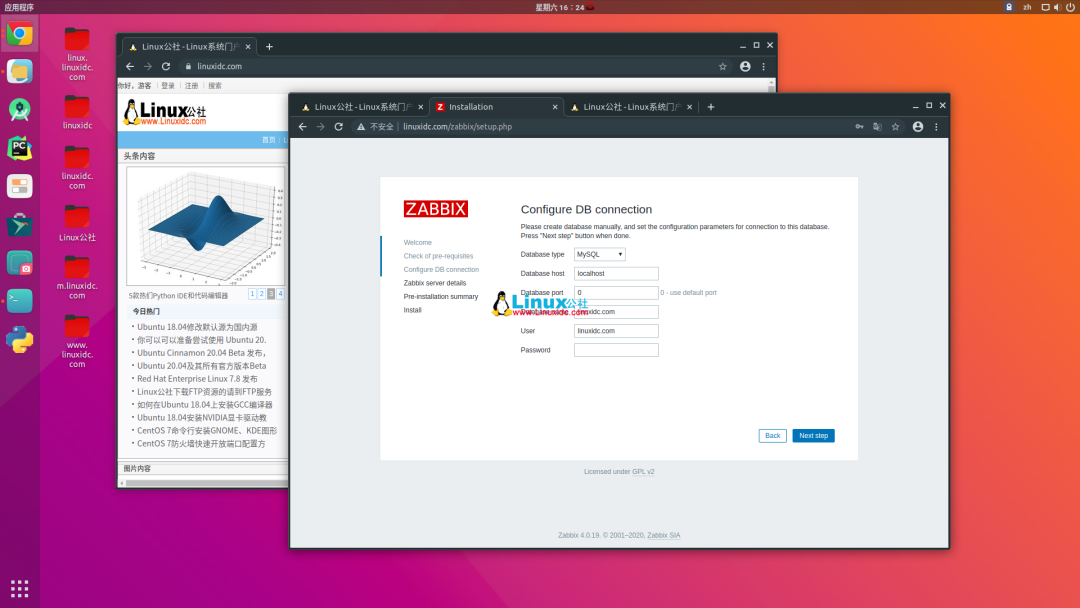This screenshot has height=608, width=1080.
Task: Open the GPL v2 license link
Action: [x=643, y=472]
